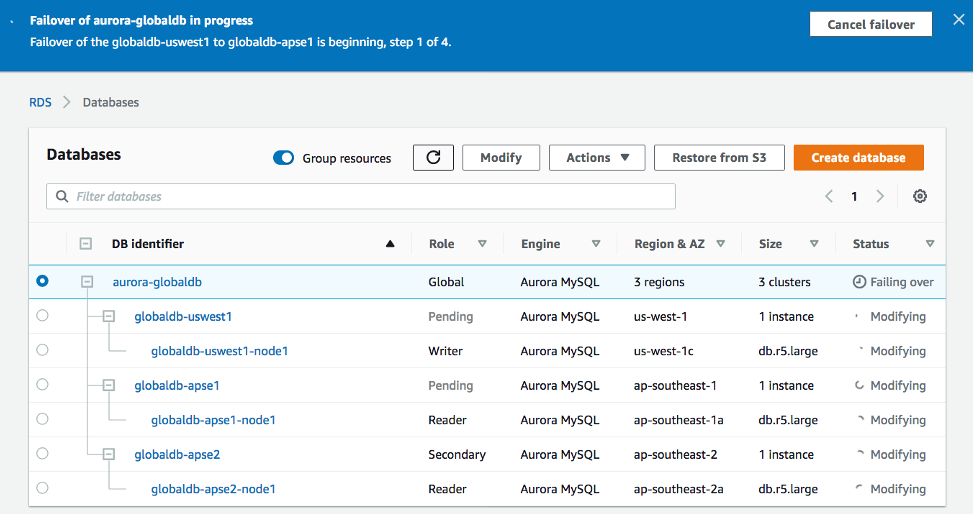Image resolution: width=973 pixels, height=514 pixels.
Task: Toggle the Group resources switch
Action: coord(284,158)
